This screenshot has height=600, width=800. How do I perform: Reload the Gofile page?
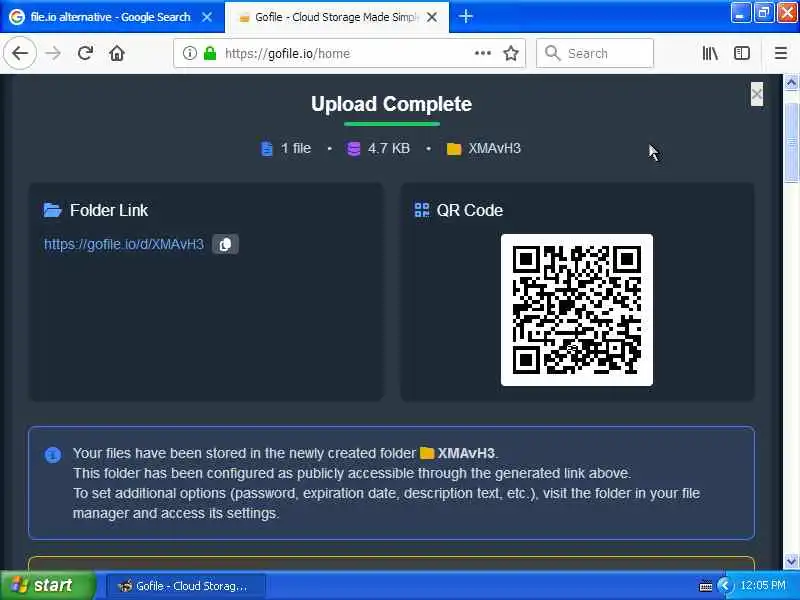pyautogui.click(x=85, y=53)
